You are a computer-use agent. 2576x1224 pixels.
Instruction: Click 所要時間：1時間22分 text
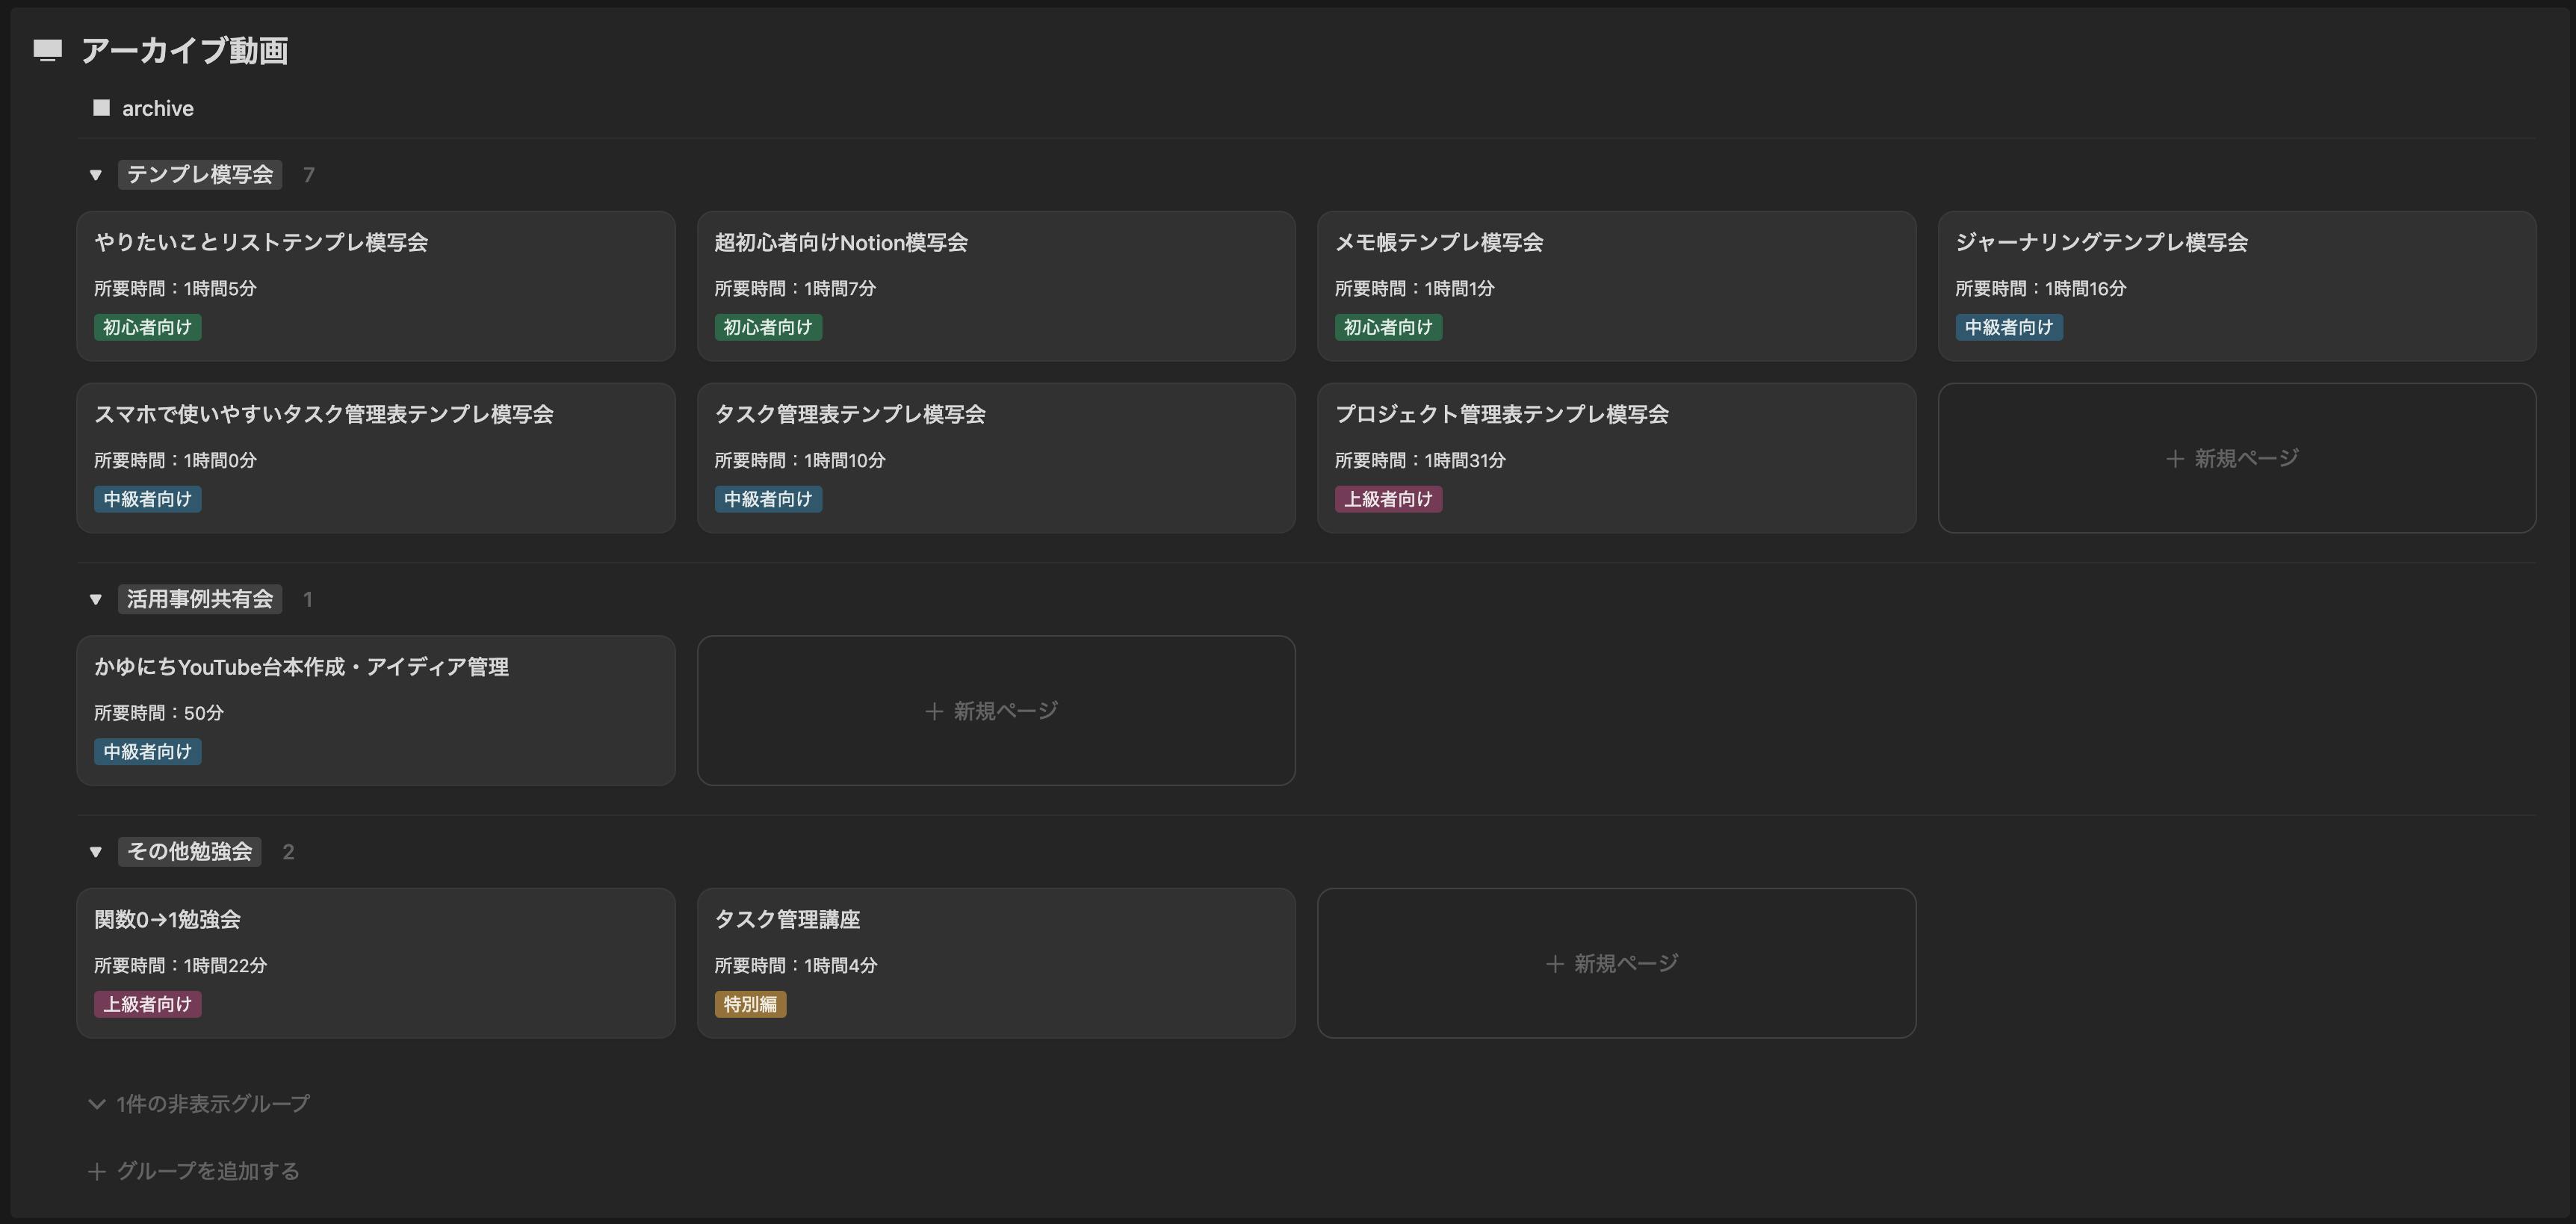(181, 966)
